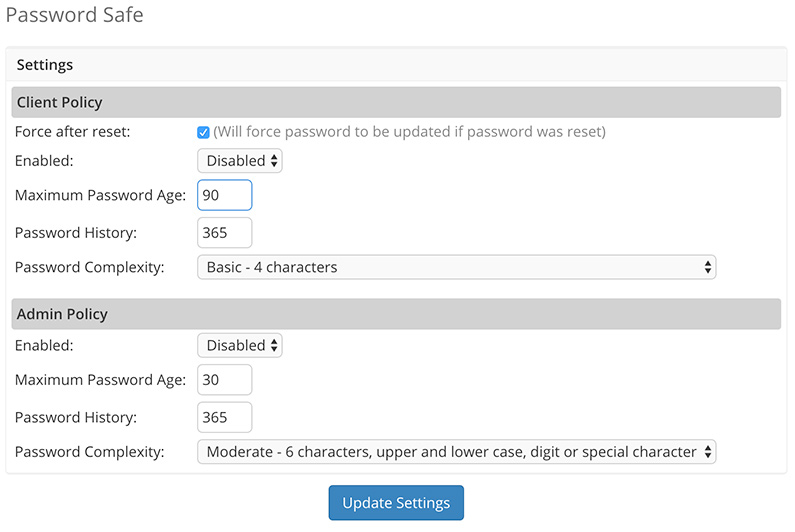This screenshot has height=532, width=795.
Task: Expand the Basic - 4 characters complexity dropdown
Action: click(x=456, y=268)
